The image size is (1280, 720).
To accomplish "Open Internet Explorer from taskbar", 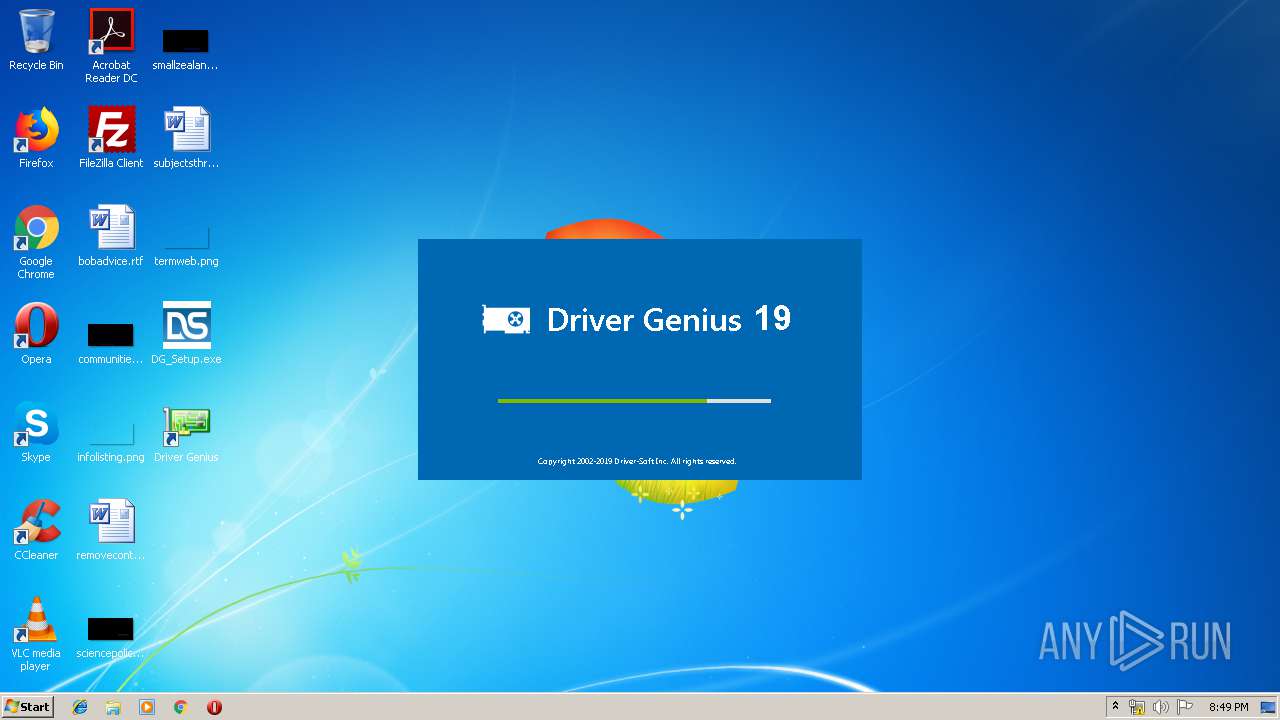I will (x=80, y=707).
